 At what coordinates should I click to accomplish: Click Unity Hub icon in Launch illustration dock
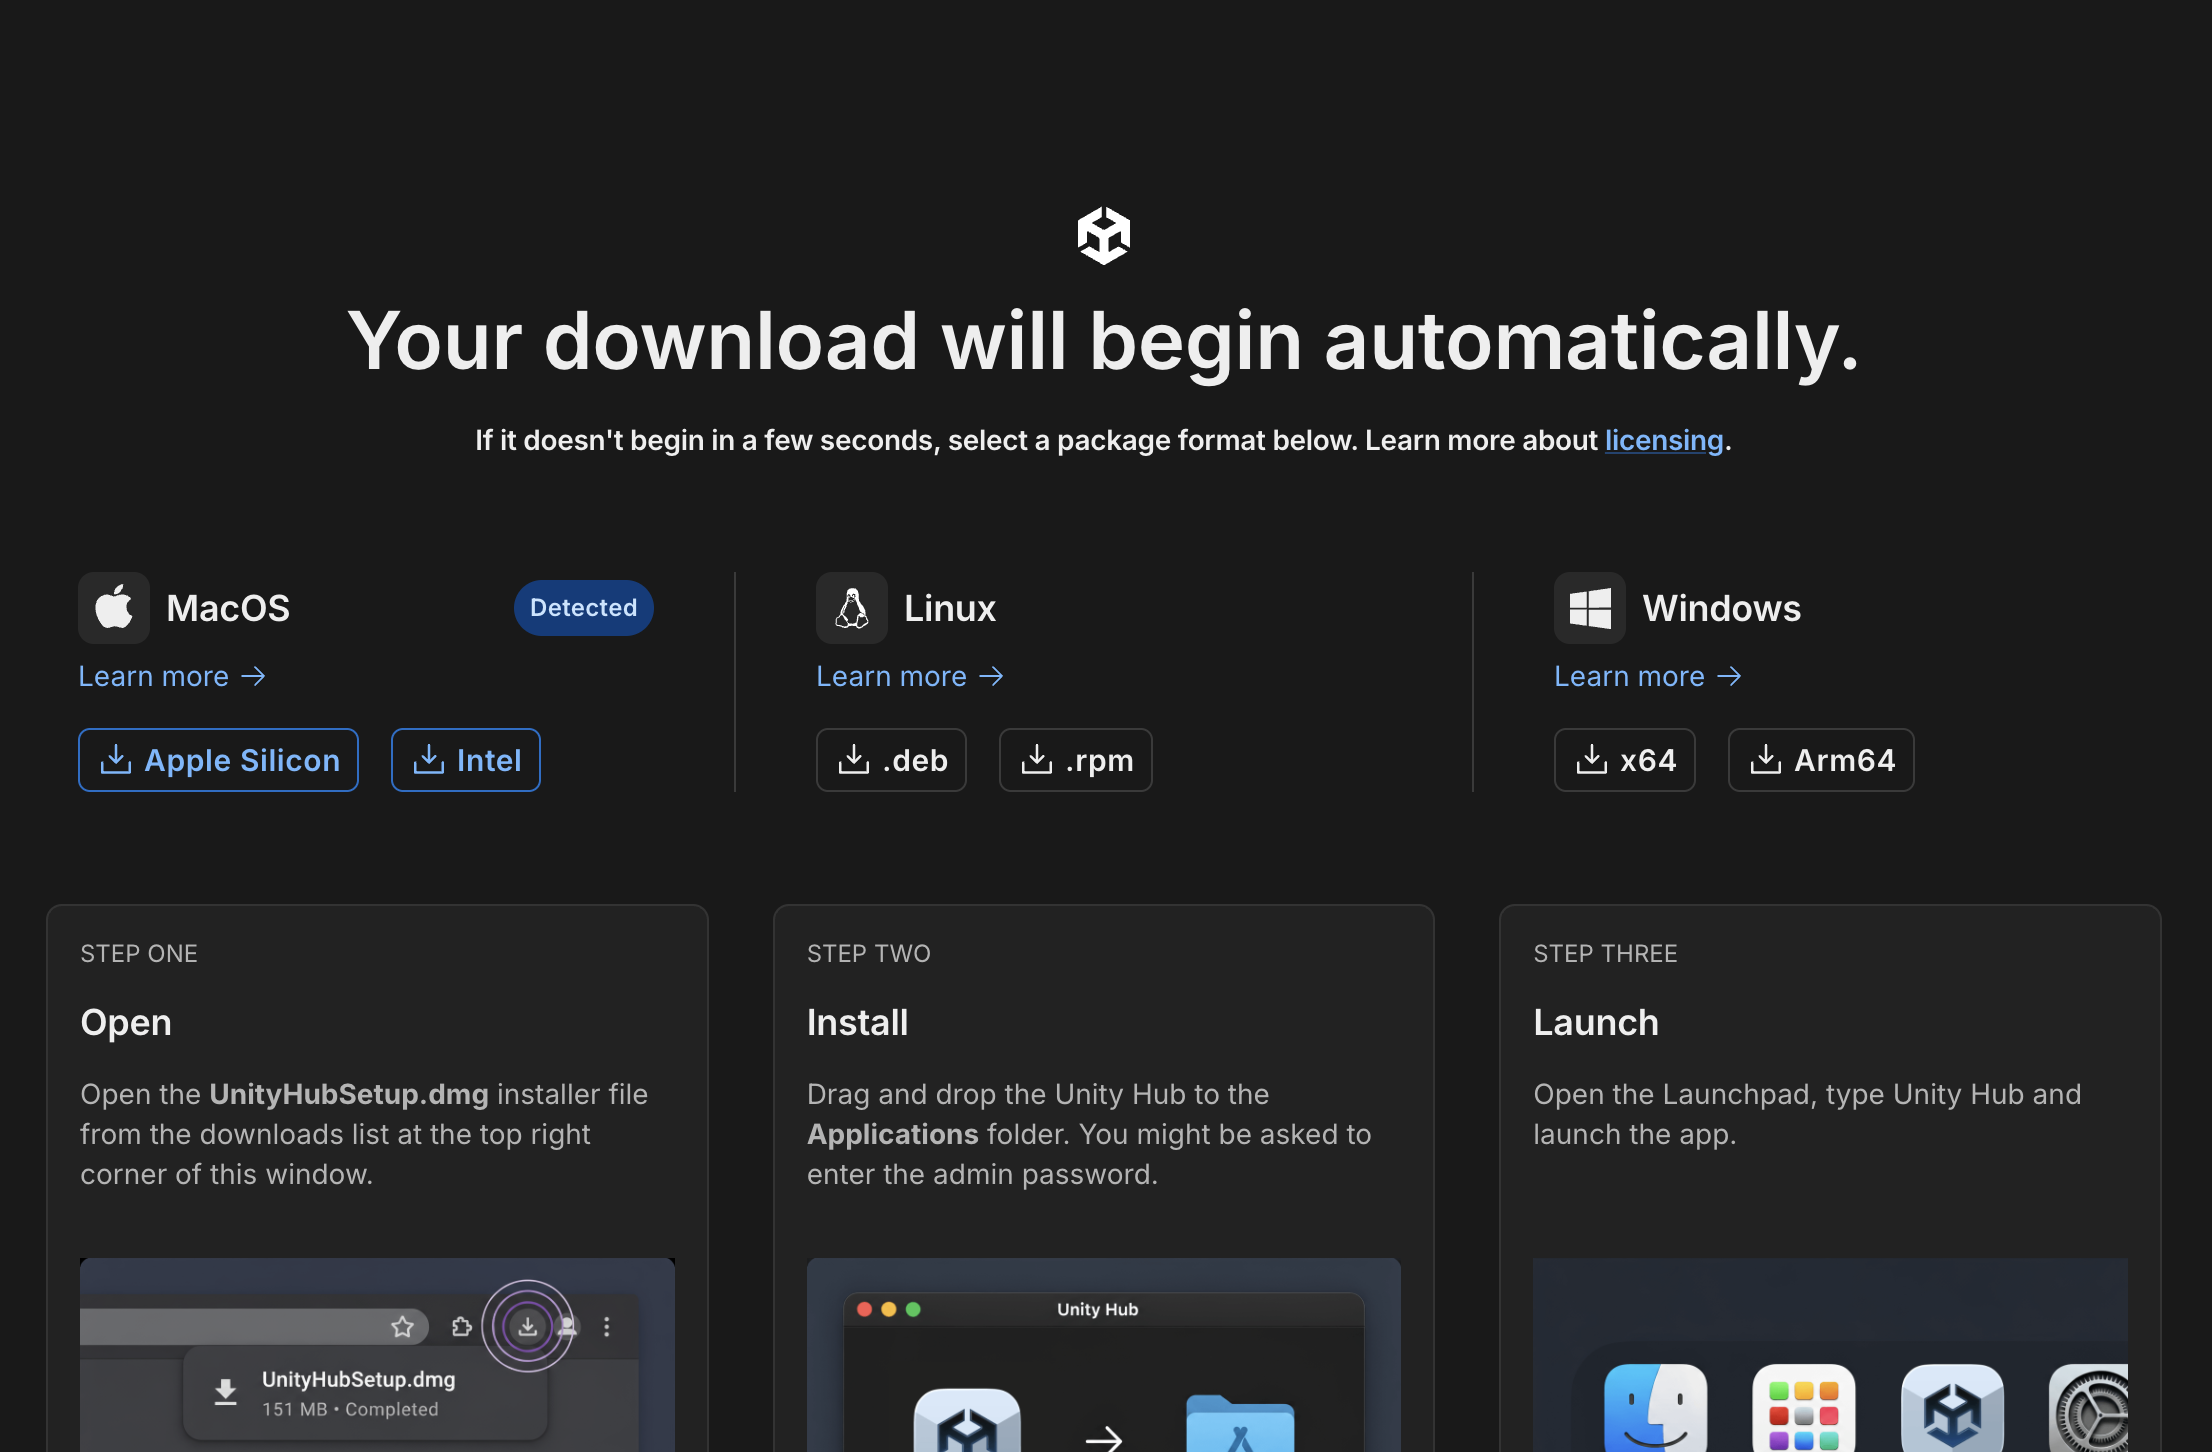[1952, 1408]
